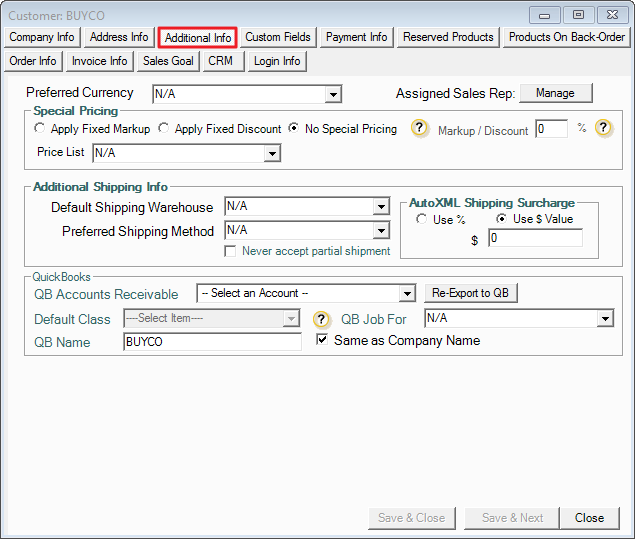
Task: Go to Products On Back-Order tab
Action: tap(566, 37)
